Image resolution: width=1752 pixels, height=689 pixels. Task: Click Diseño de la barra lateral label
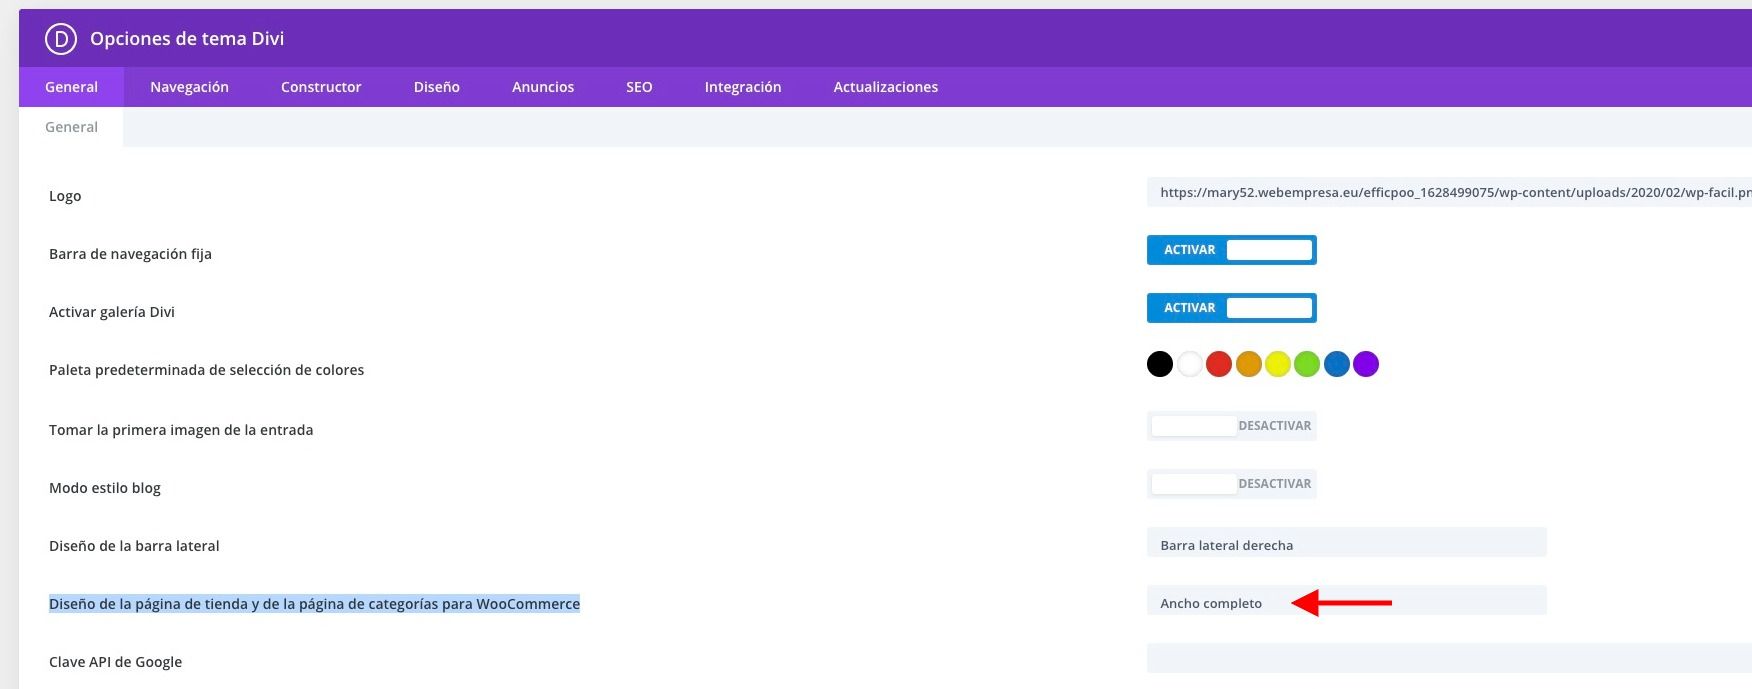click(x=134, y=546)
